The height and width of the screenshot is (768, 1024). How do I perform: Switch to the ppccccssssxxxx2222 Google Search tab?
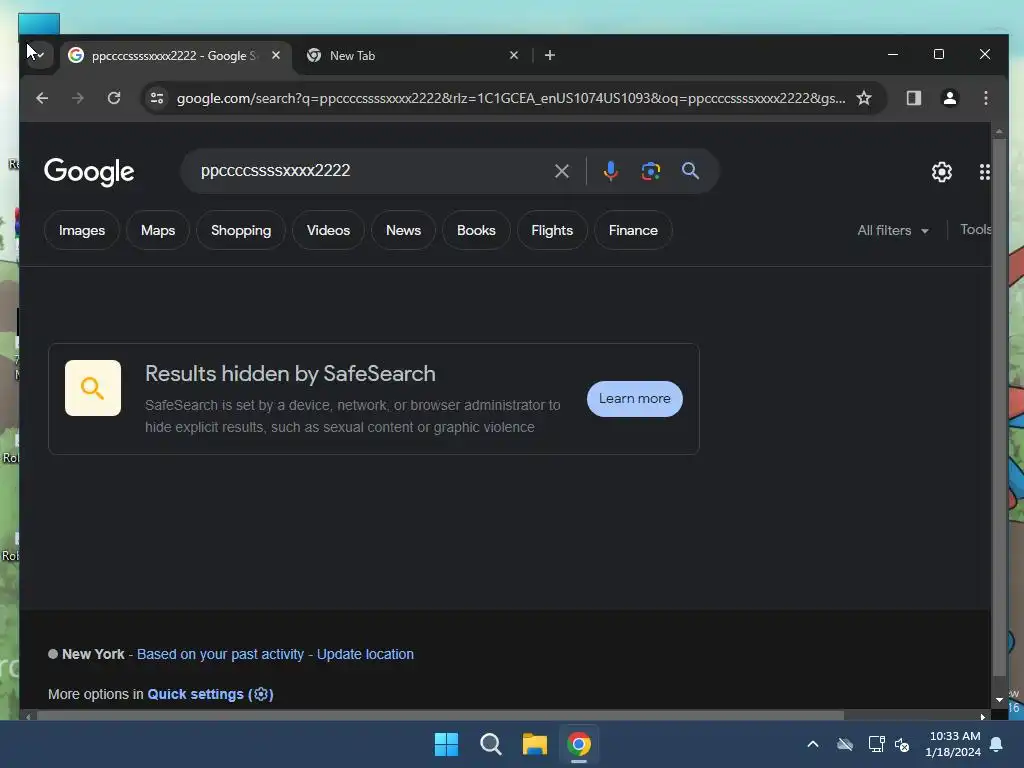click(x=175, y=56)
